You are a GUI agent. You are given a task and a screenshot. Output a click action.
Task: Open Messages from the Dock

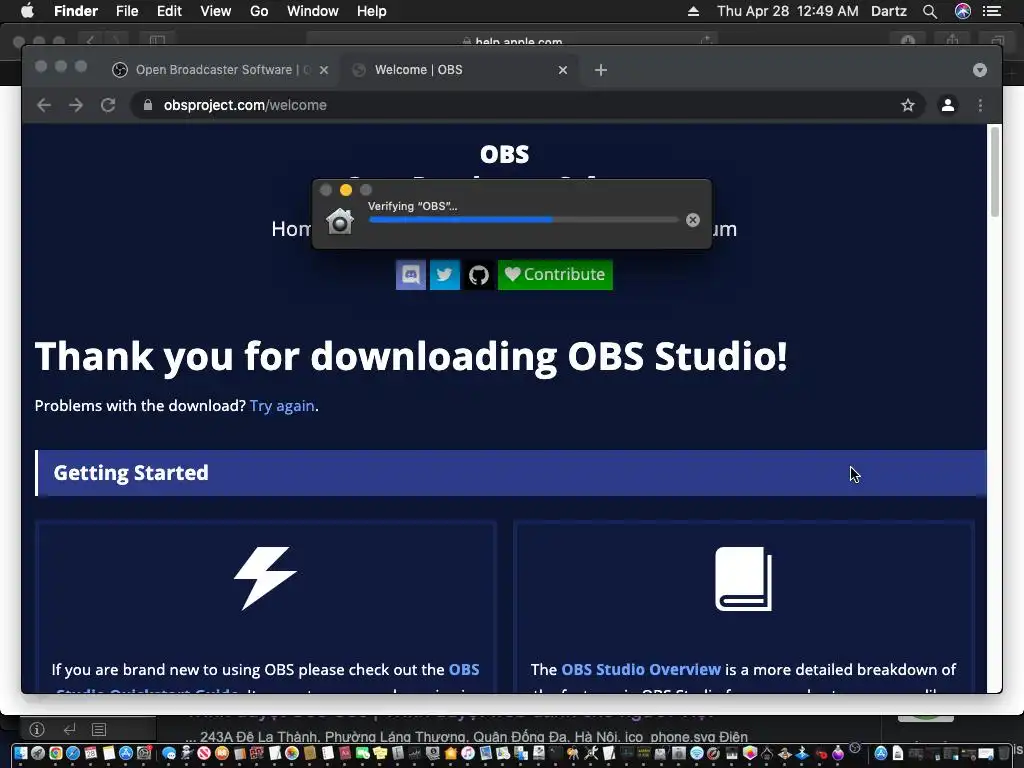(x=168, y=753)
